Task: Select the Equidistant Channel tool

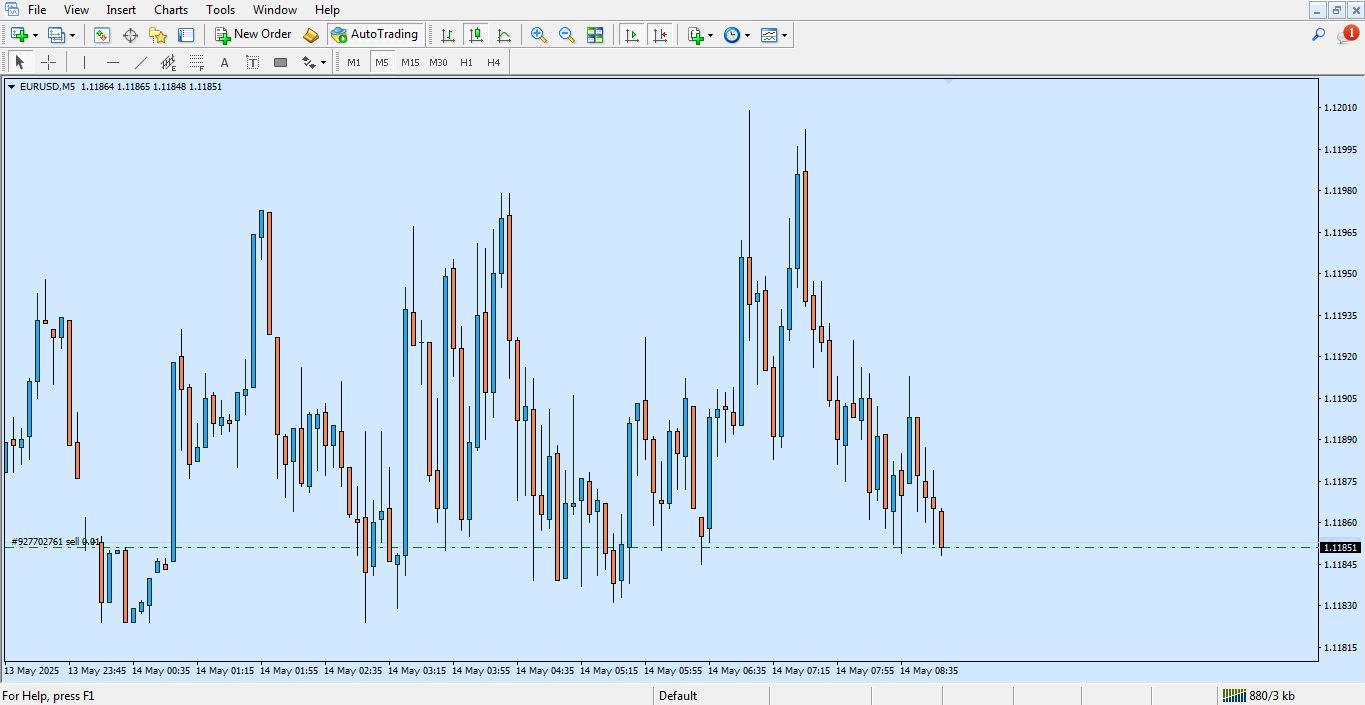Action: tap(169, 62)
